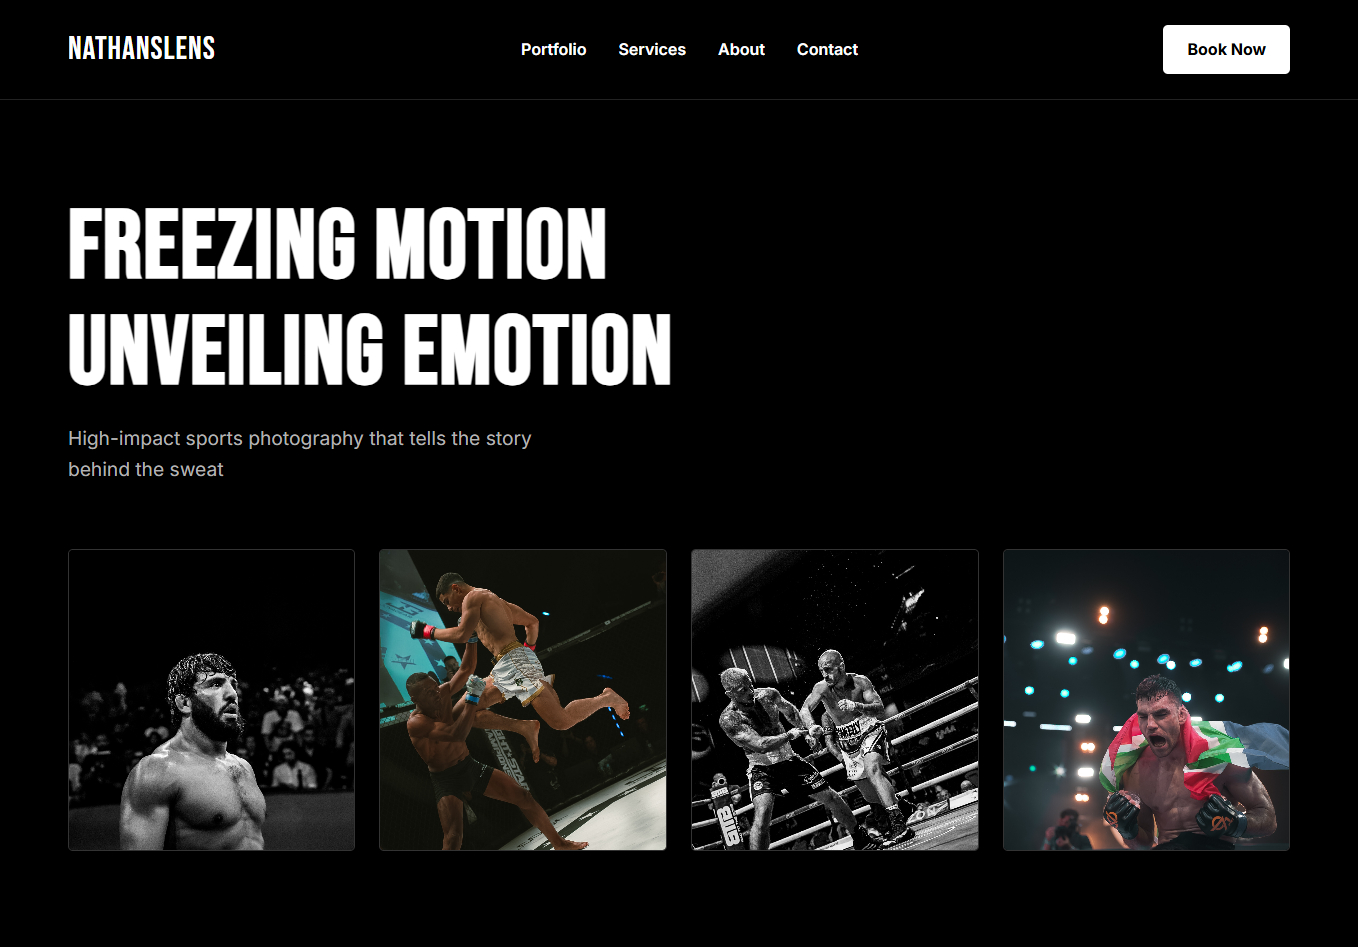Click the 'behind the sweat' text line

(x=145, y=469)
